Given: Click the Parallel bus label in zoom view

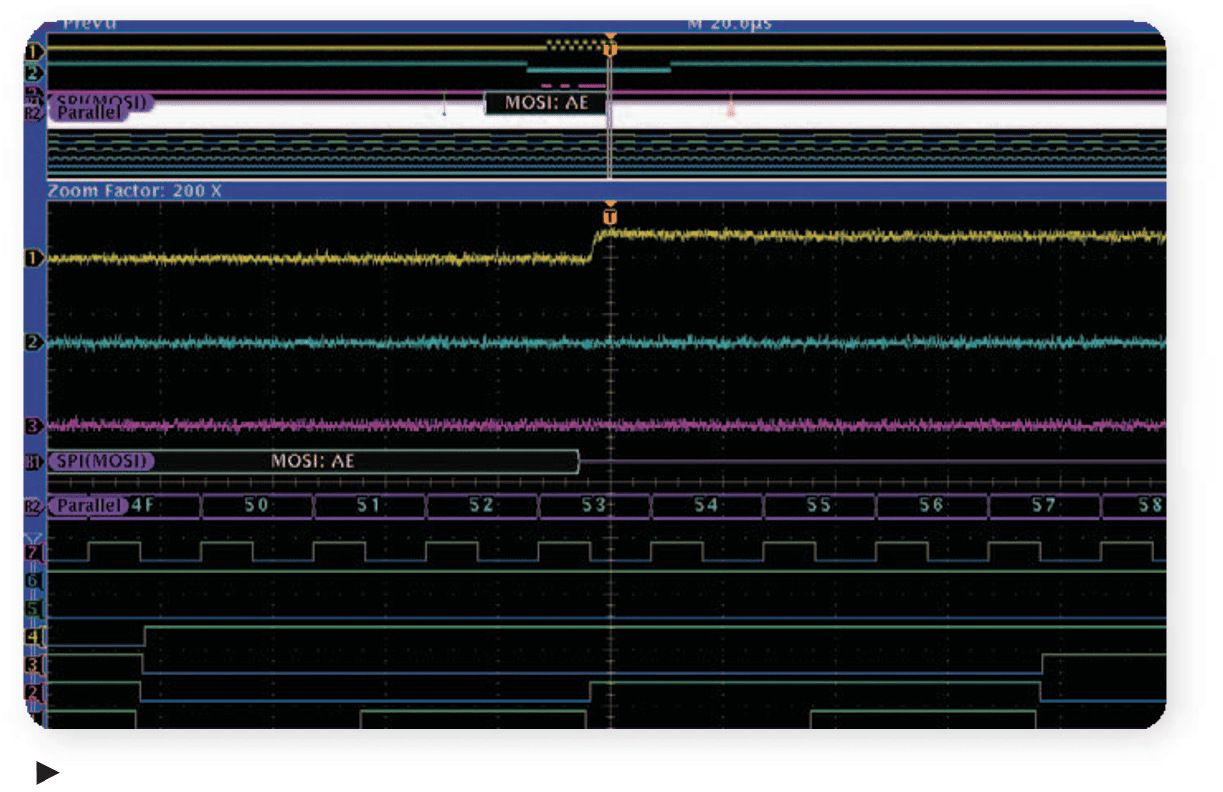Looking at the screenshot, I should pyautogui.click(x=88, y=506).
